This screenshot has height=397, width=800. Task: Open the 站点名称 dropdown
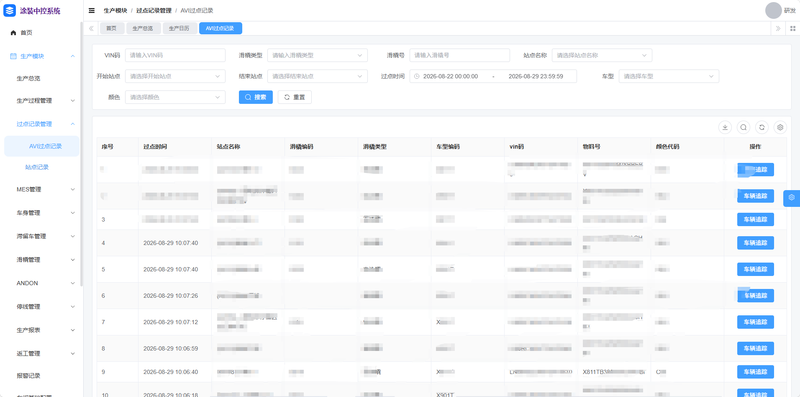[602, 55]
